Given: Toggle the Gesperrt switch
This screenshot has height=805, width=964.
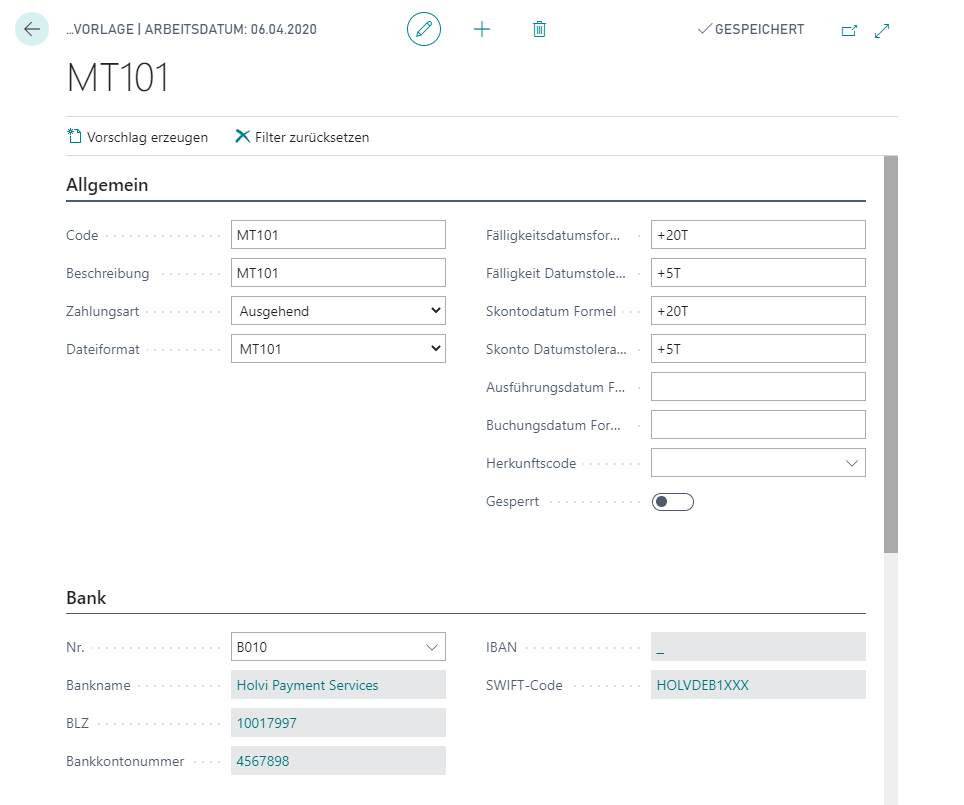Looking at the screenshot, I should coord(672,502).
